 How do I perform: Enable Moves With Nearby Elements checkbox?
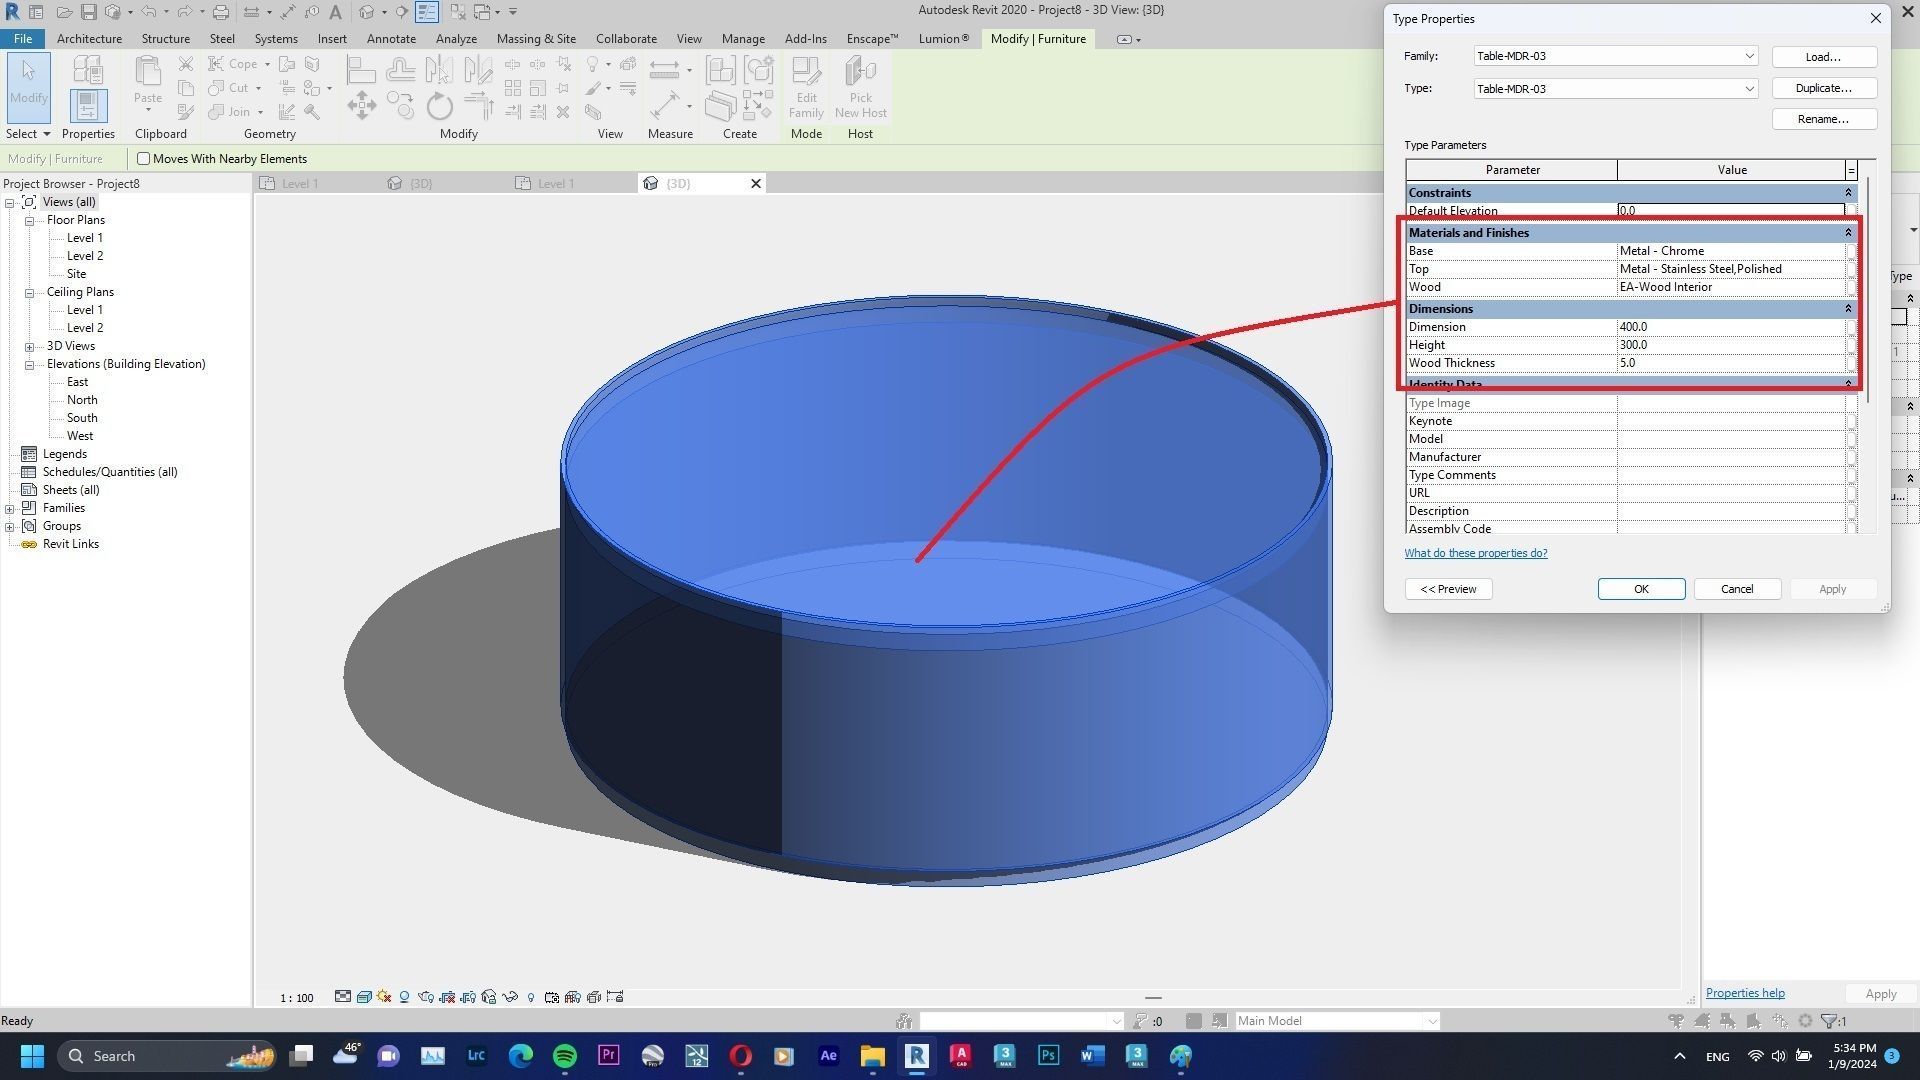coord(144,159)
